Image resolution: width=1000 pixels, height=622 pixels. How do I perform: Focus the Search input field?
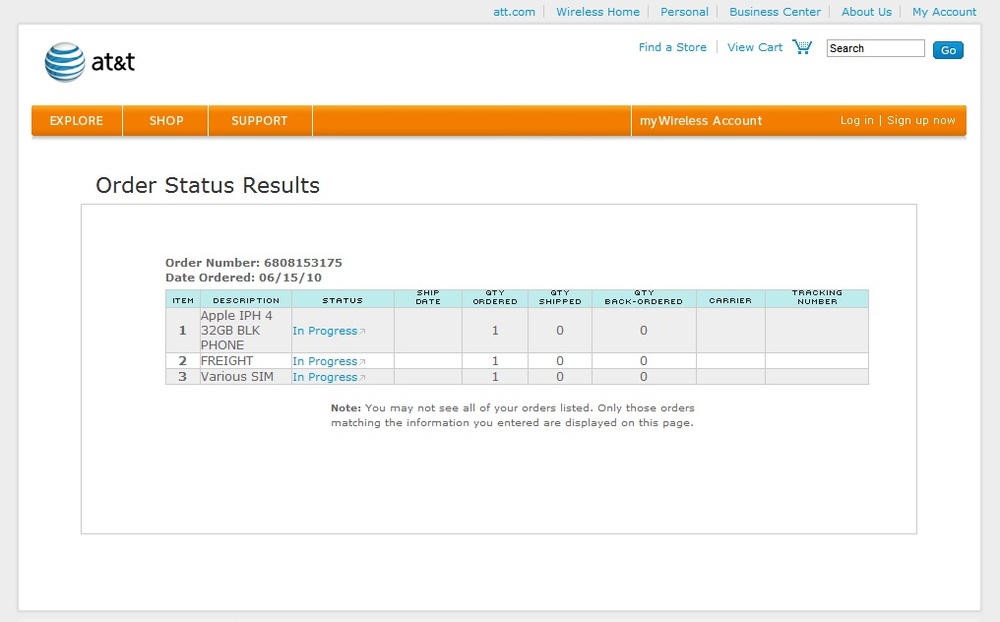click(x=875, y=48)
